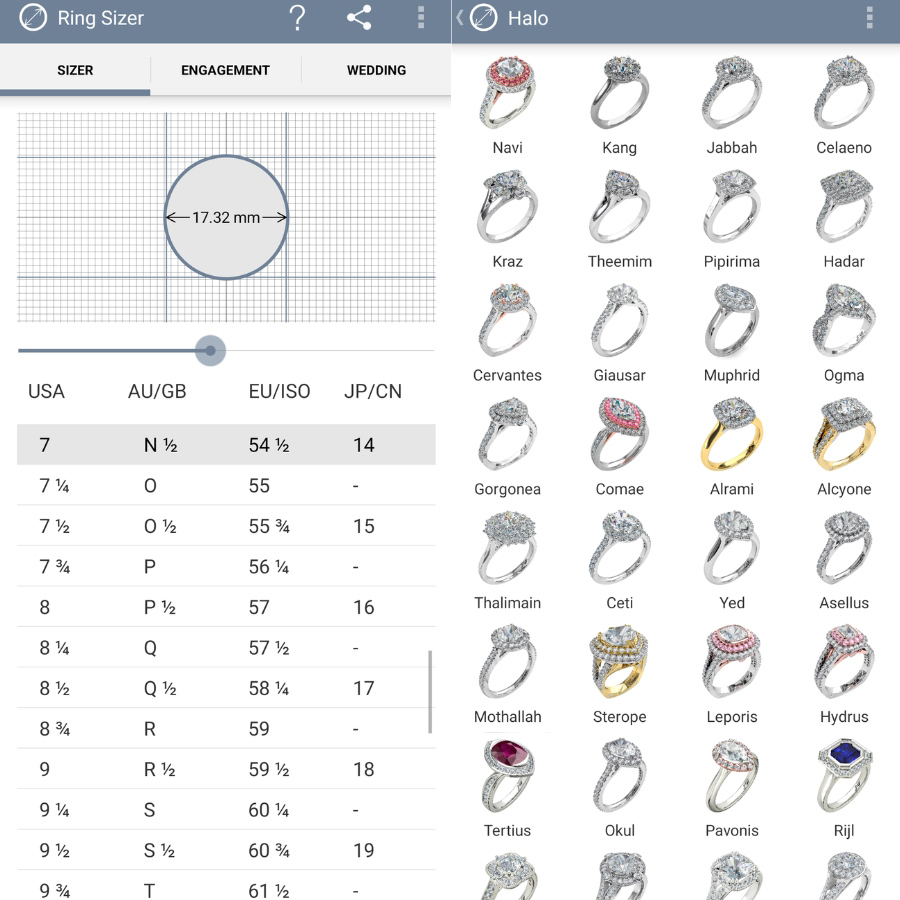Open the Mothallah halo ring
The image size is (900, 900).
(507, 674)
